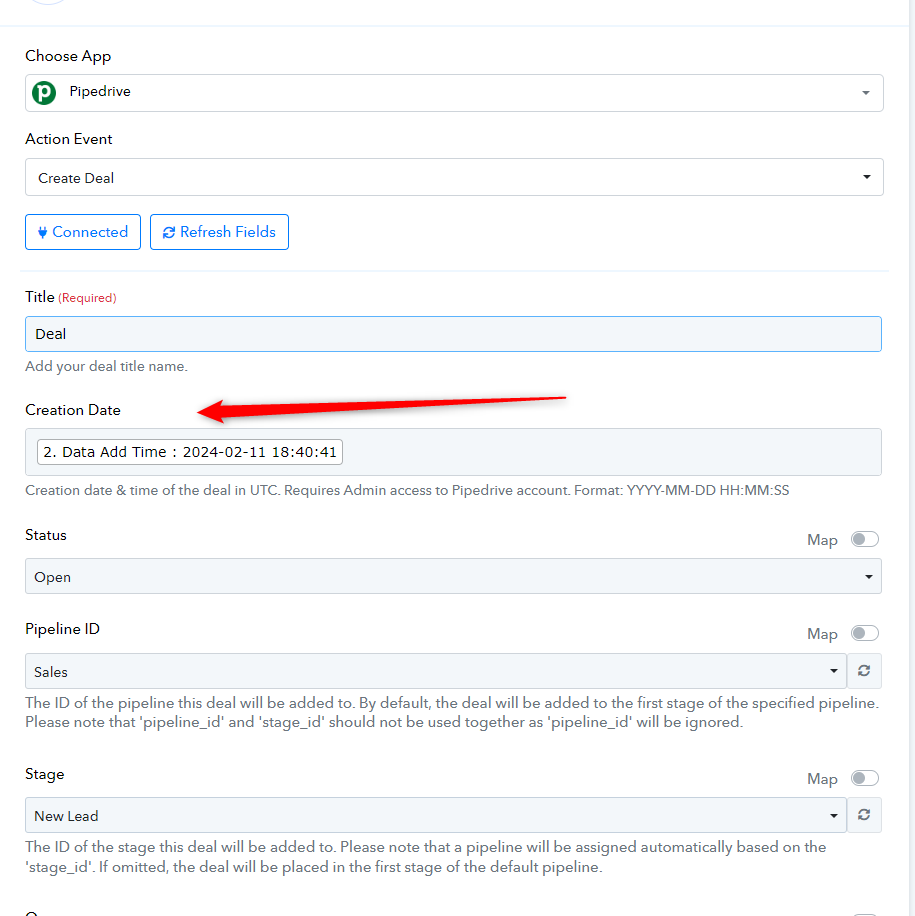Reload Stage options with refresh icon
The image size is (915, 916).
pyautogui.click(x=864, y=815)
